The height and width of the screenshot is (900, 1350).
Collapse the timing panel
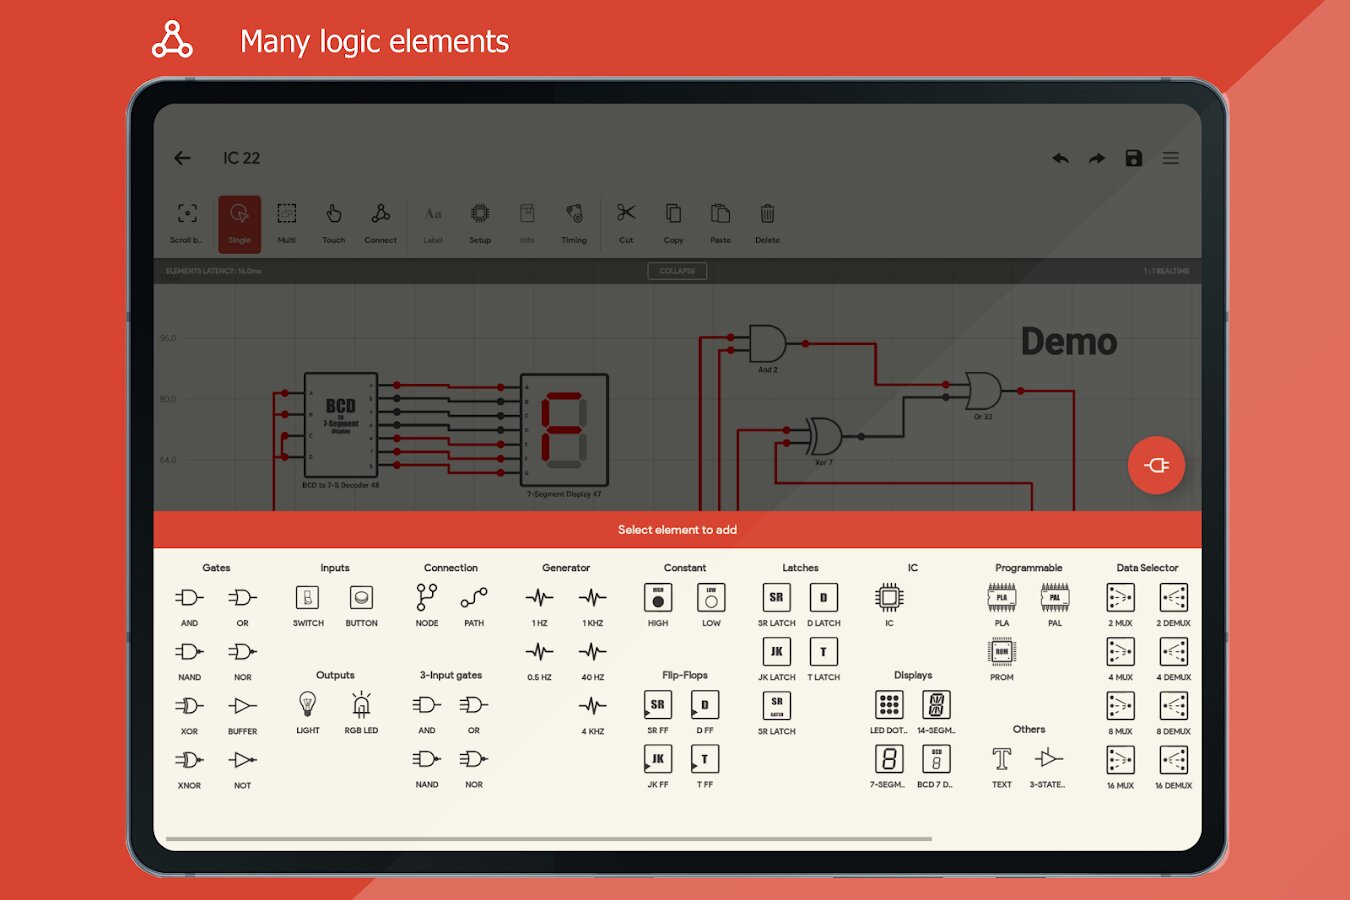point(677,271)
